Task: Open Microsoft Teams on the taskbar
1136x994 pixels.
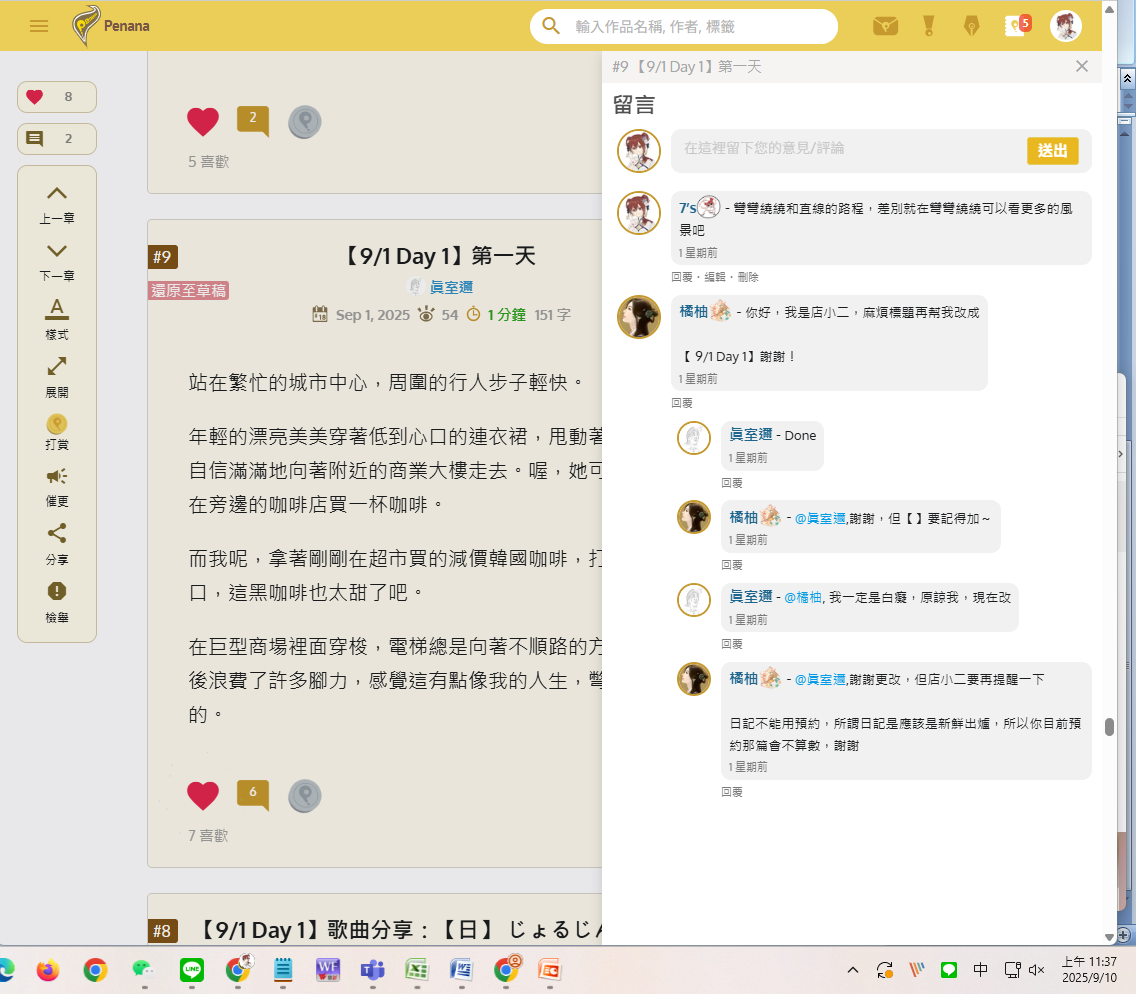Action: pos(372,969)
